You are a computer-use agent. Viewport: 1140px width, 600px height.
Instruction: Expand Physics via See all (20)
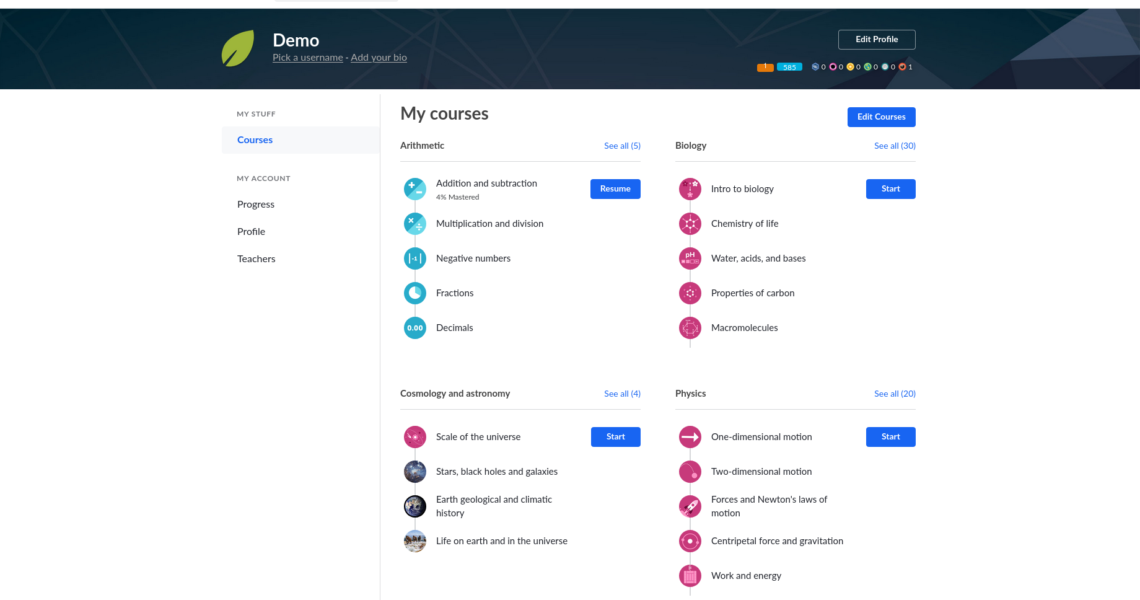tap(894, 394)
